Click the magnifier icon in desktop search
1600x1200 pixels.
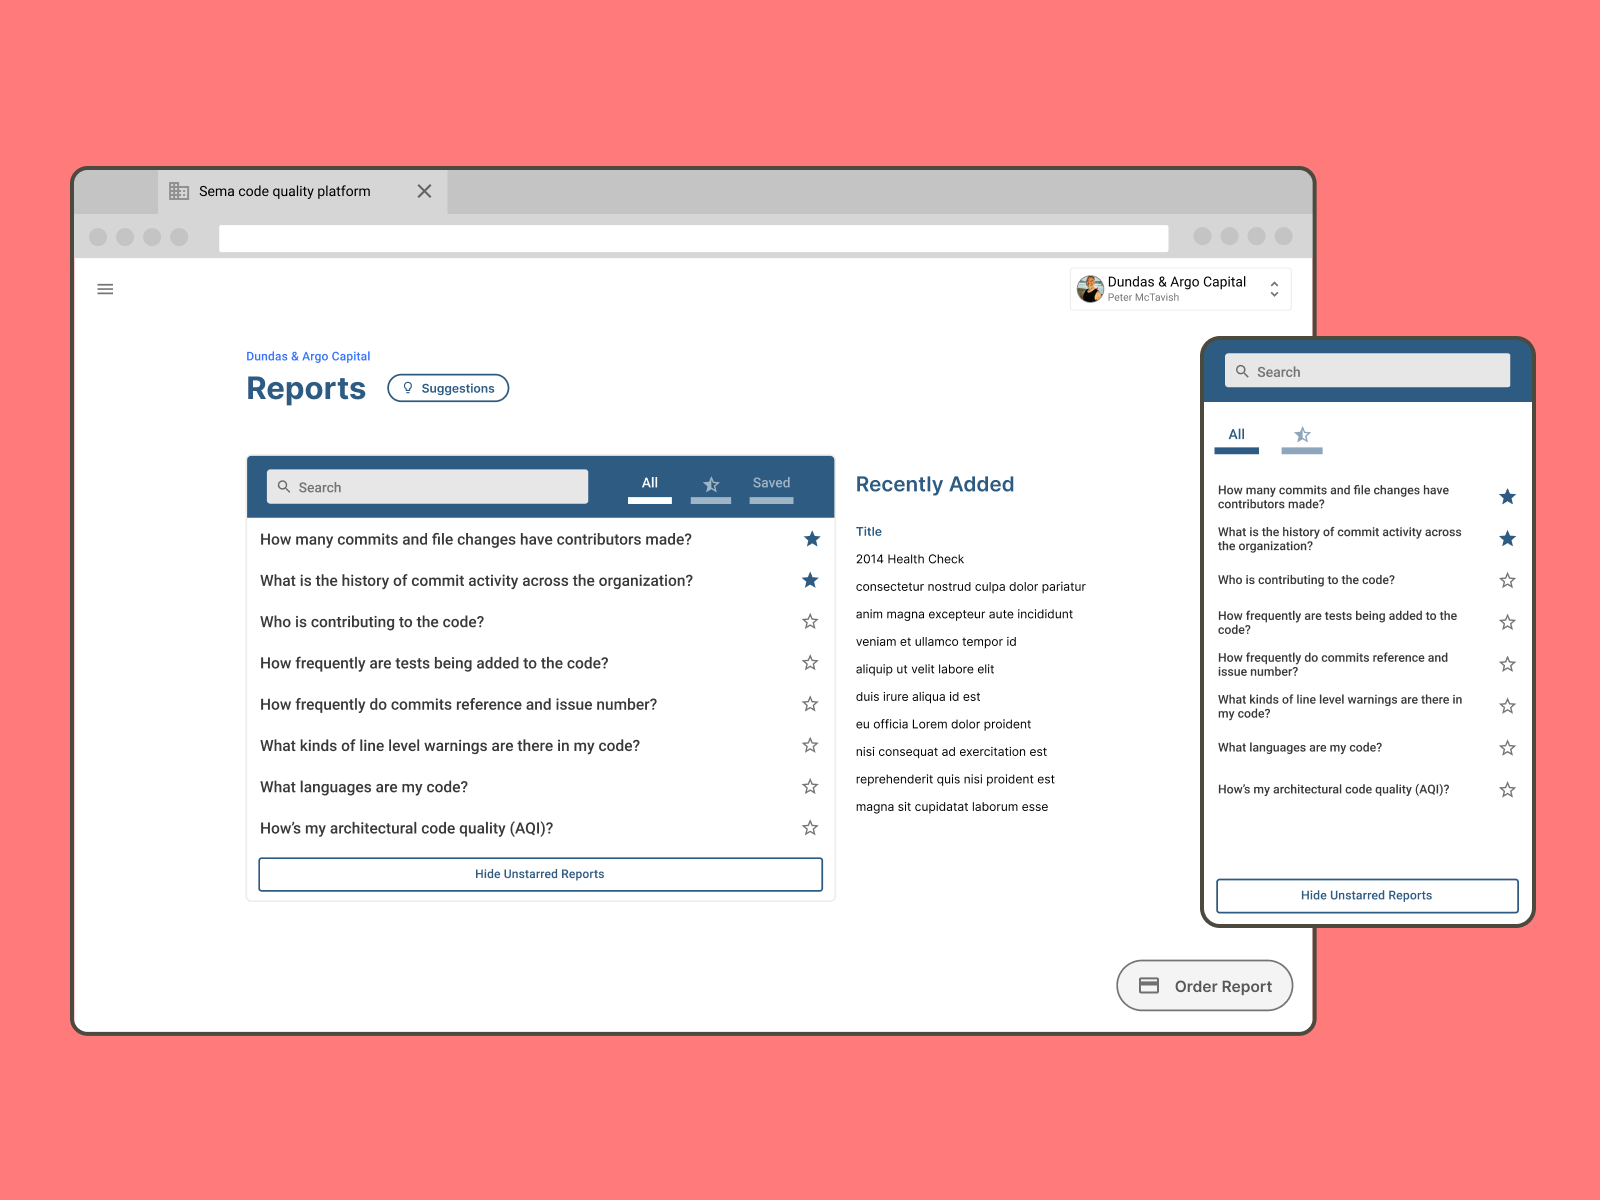click(x=284, y=487)
